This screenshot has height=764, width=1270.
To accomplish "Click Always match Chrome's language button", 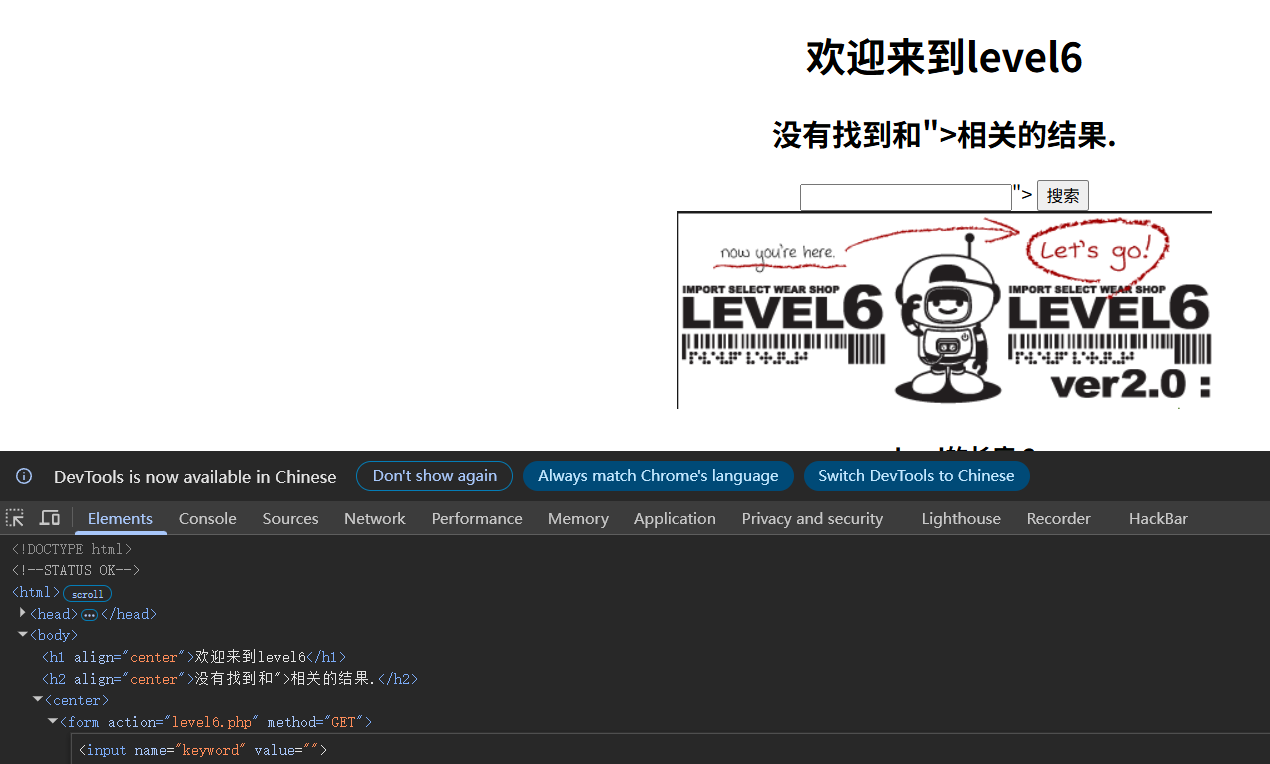I will [658, 476].
